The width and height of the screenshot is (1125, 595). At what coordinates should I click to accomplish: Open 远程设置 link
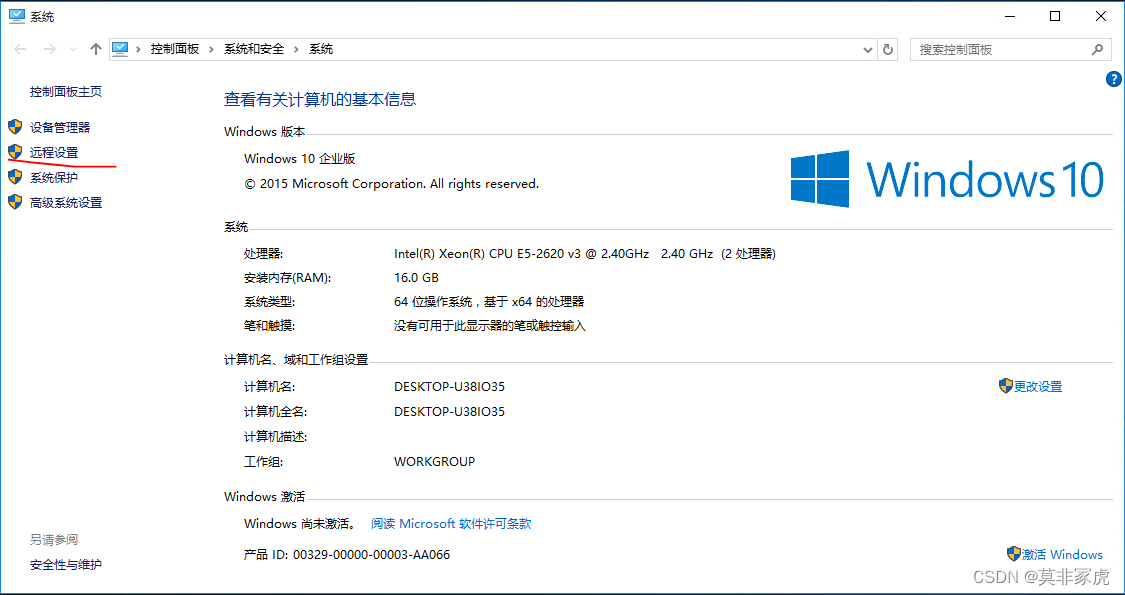(54, 152)
